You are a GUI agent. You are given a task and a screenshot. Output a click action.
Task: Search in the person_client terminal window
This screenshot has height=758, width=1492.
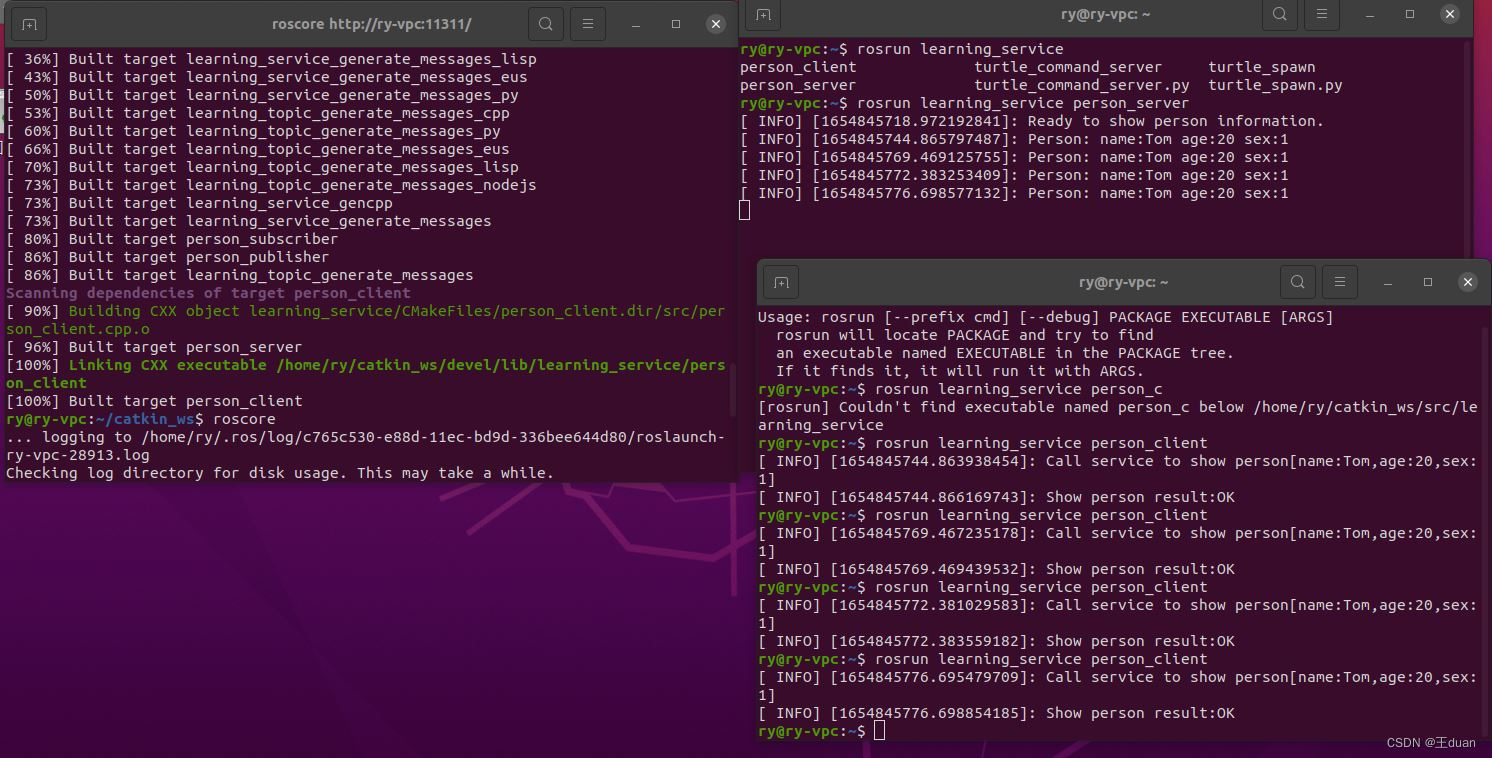point(1297,282)
